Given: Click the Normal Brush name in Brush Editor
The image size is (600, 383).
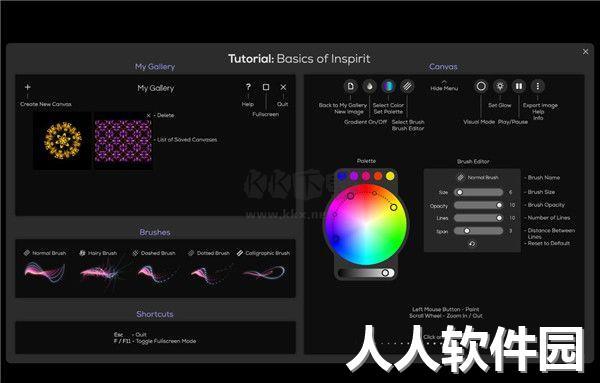Looking at the screenshot, I should [x=483, y=178].
